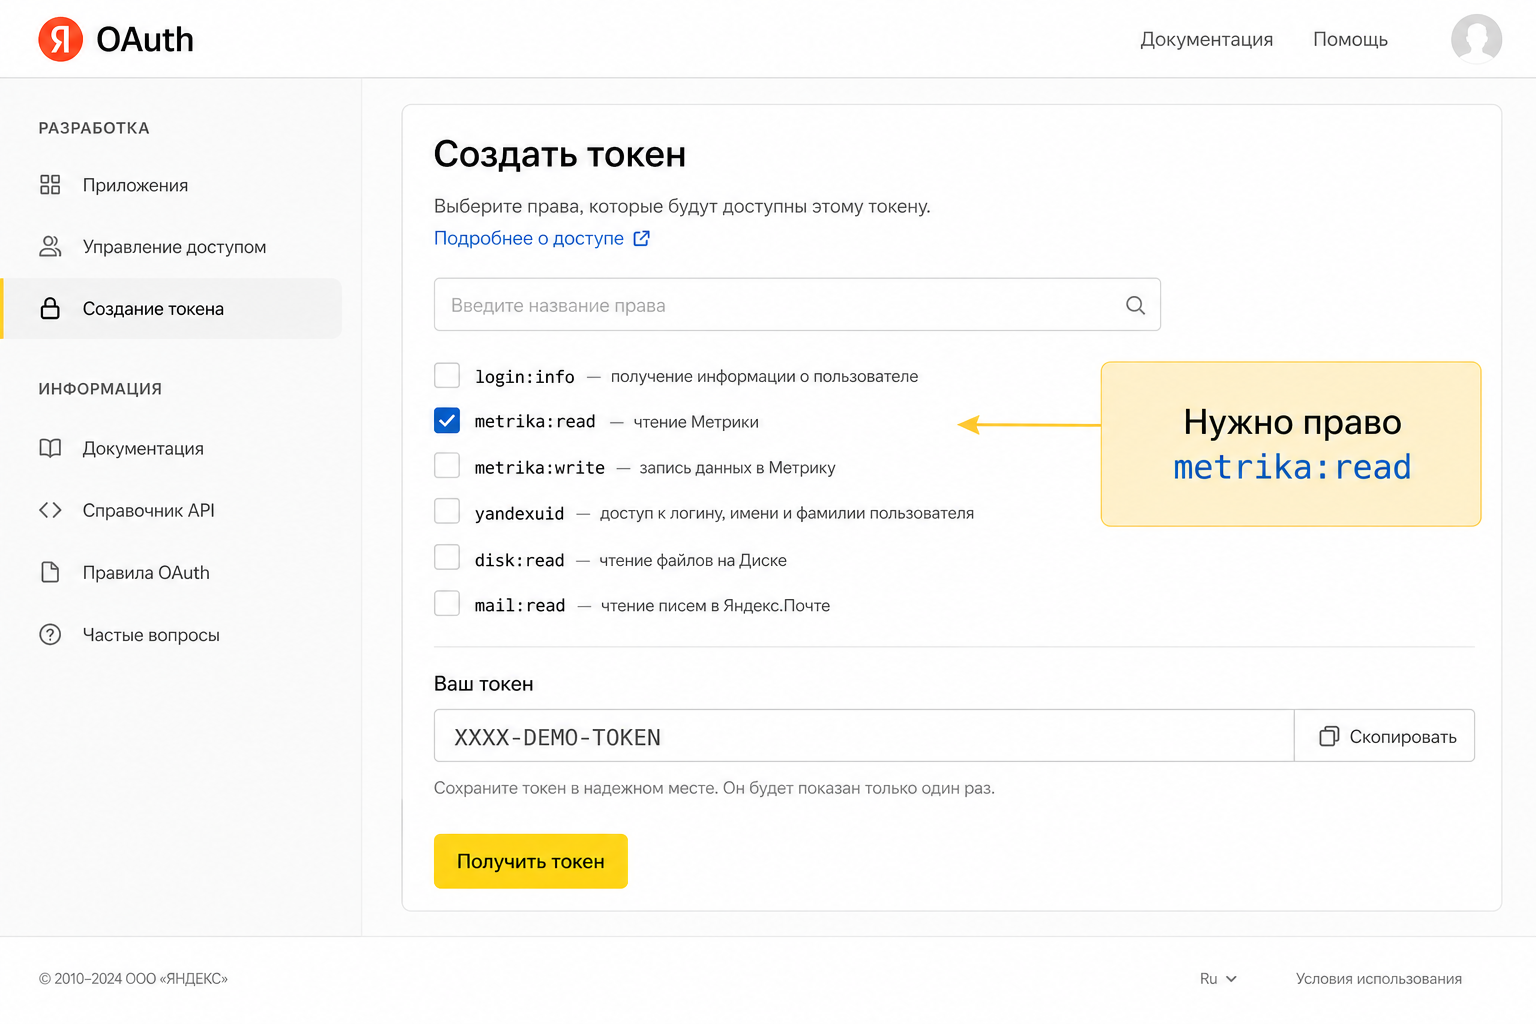The height and width of the screenshot is (1024, 1536).
Task: Click the Управление доступом people icon
Action: coord(50,247)
